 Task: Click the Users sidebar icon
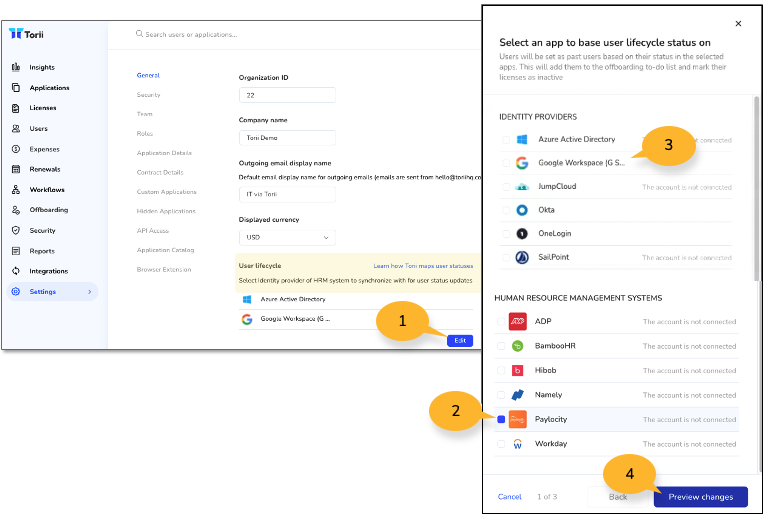click(16, 128)
